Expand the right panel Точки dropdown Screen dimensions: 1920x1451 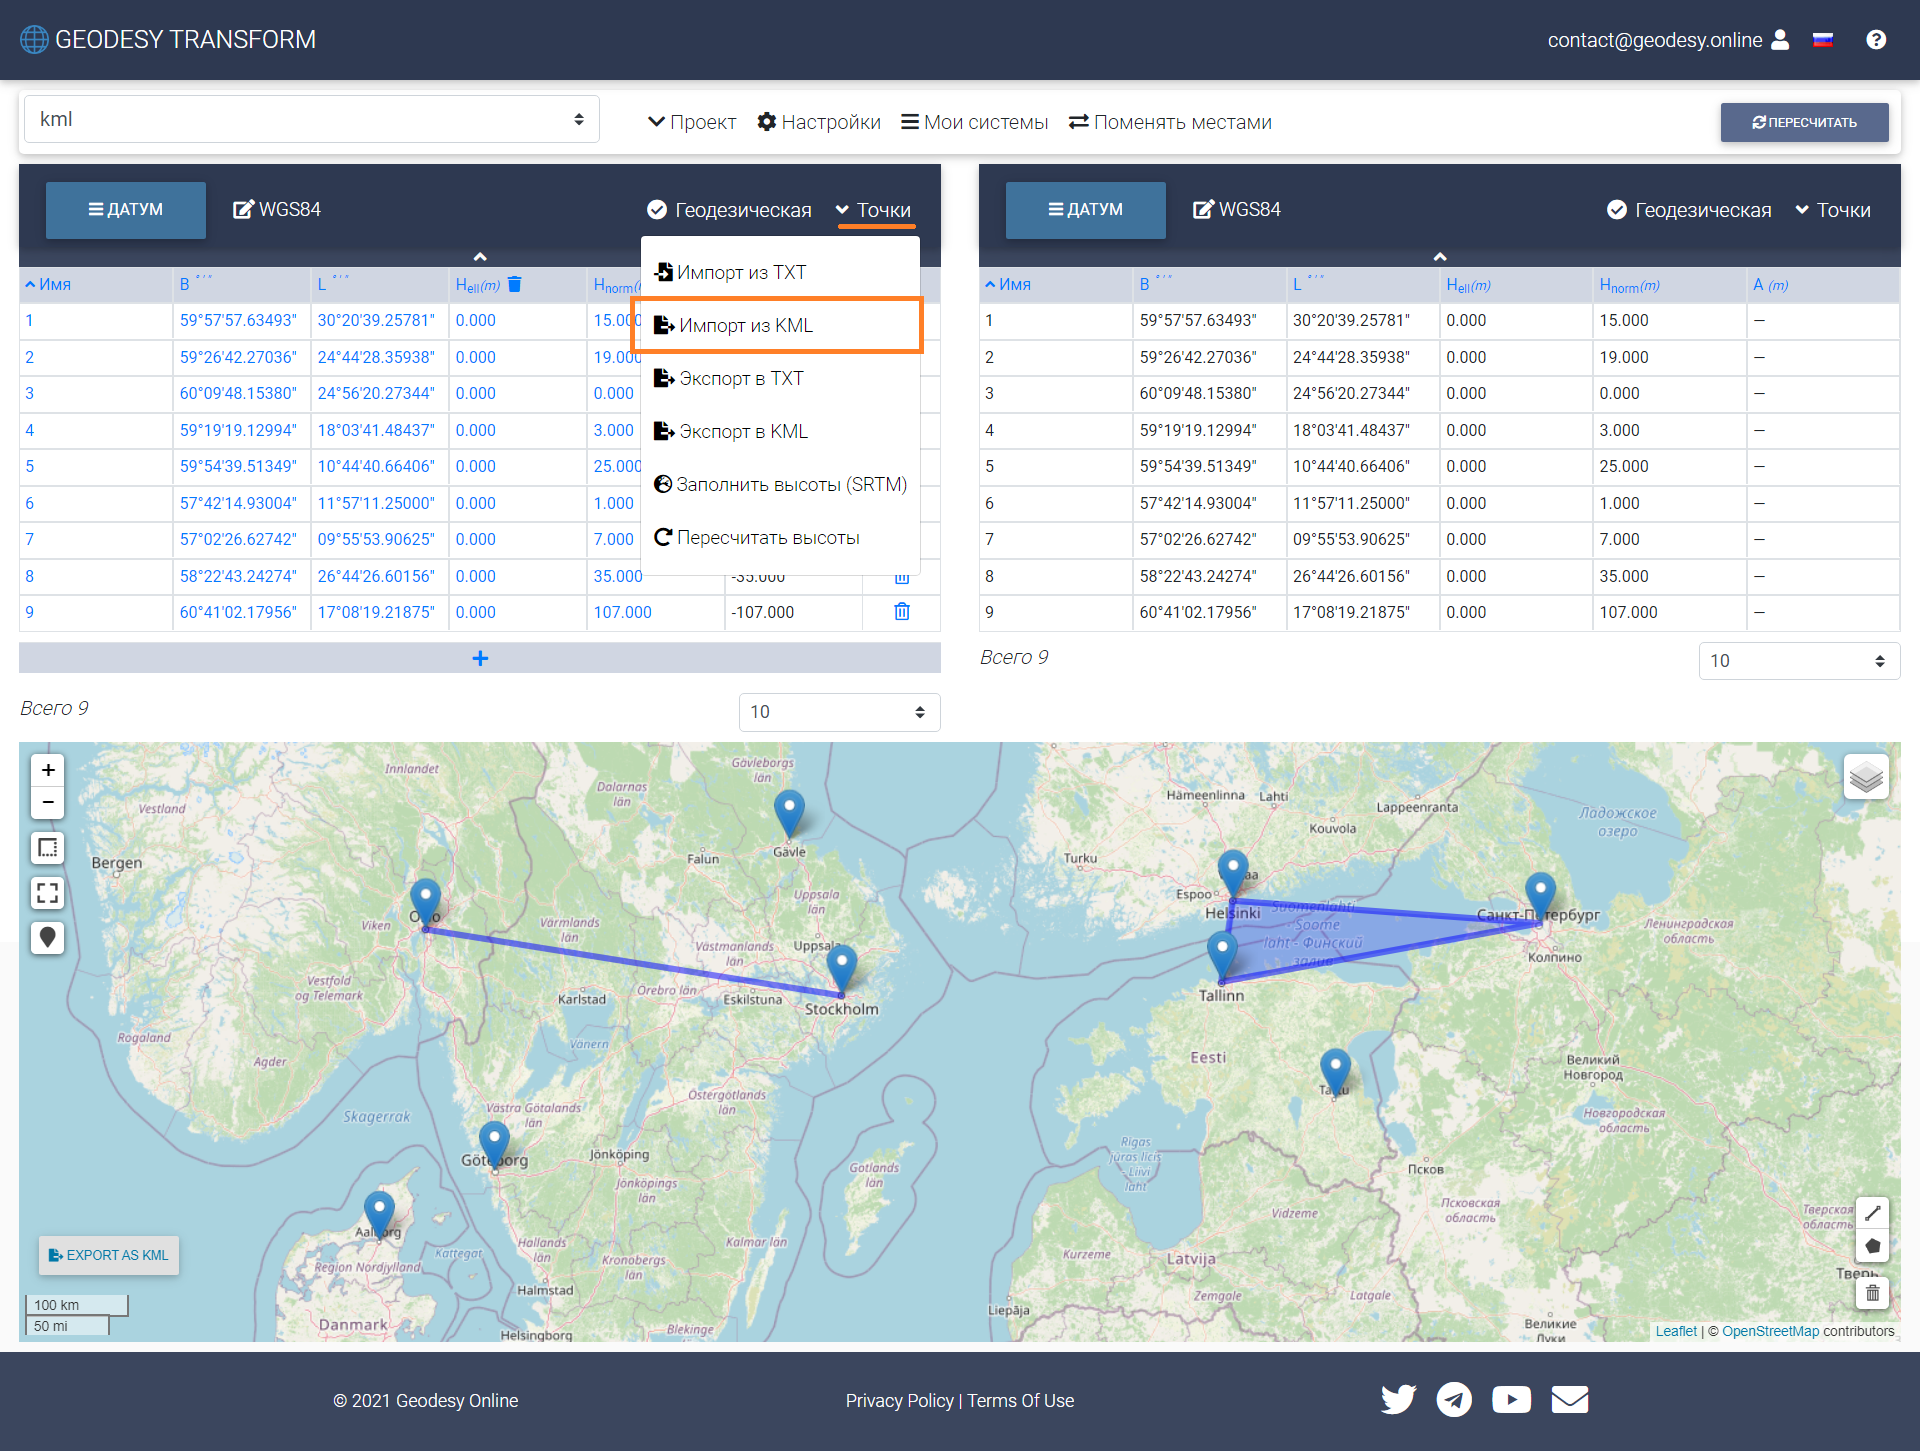point(1832,210)
